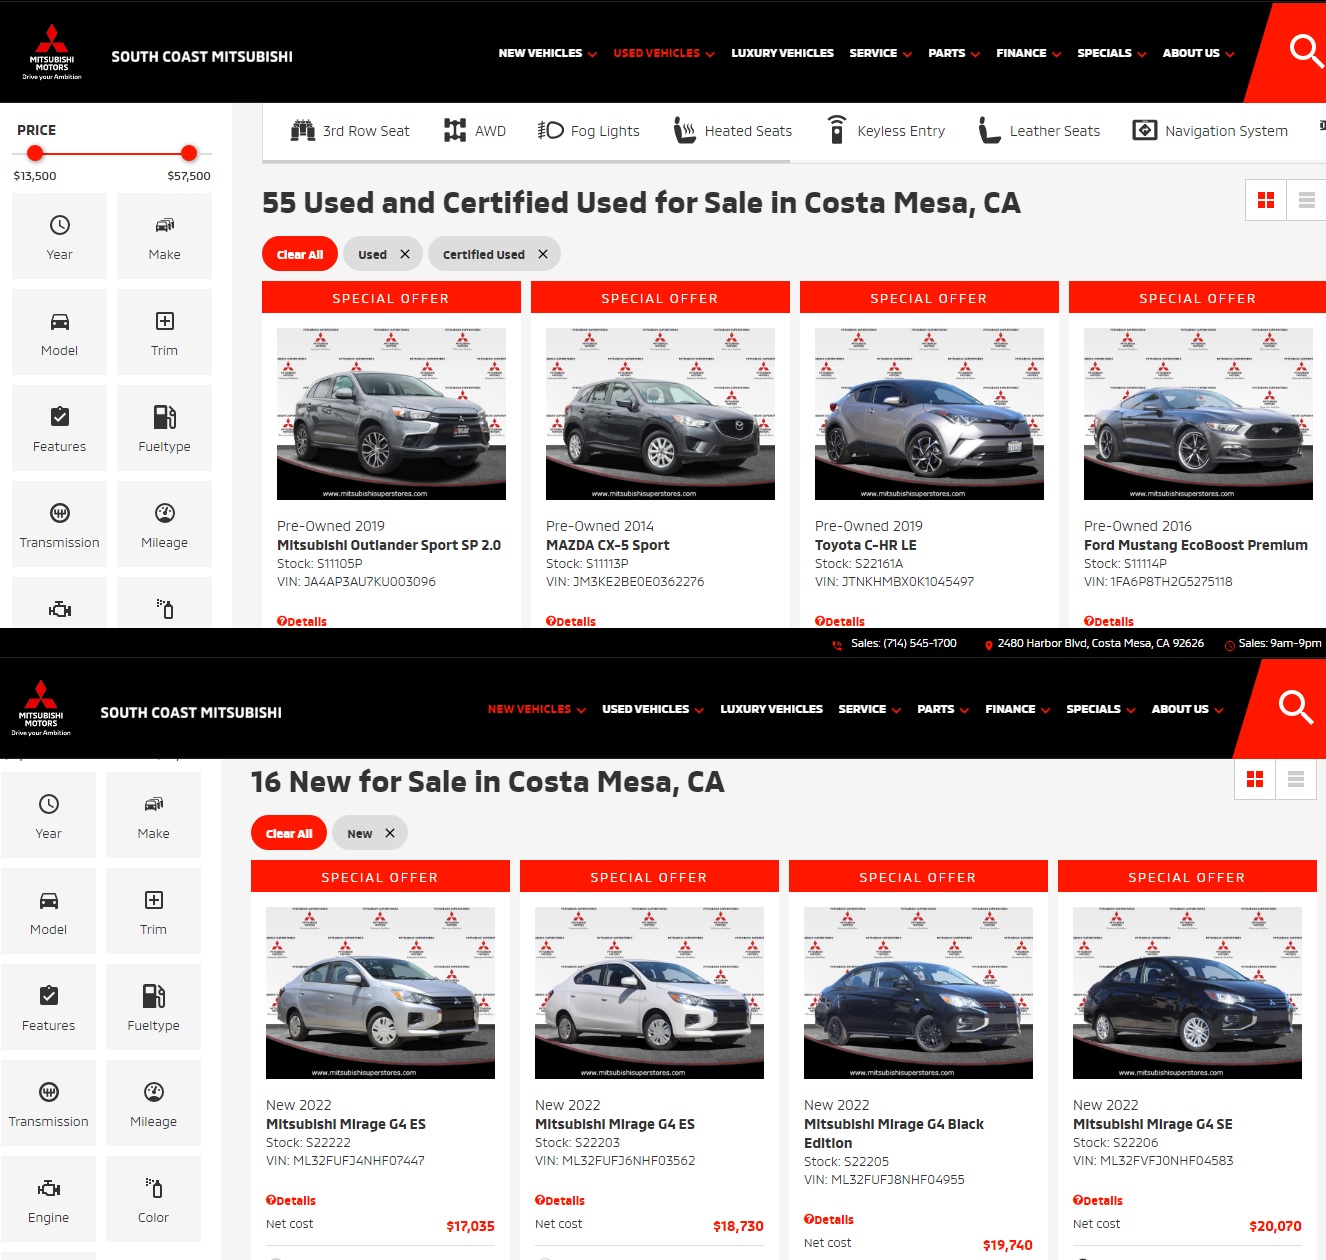Click the search magnifier in lower header
The width and height of the screenshot is (1326, 1260).
pyautogui.click(x=1295, y=707)
